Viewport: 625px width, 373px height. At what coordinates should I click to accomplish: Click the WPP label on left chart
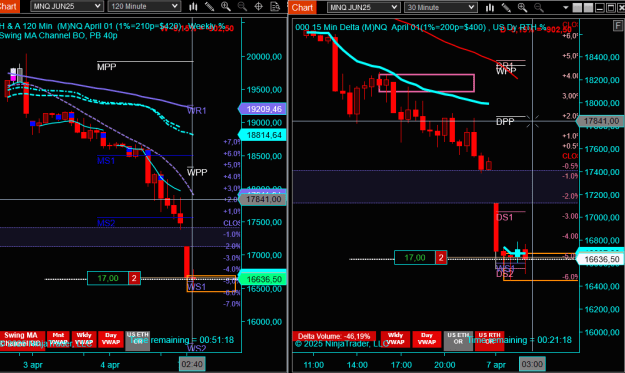click(197, 172)
